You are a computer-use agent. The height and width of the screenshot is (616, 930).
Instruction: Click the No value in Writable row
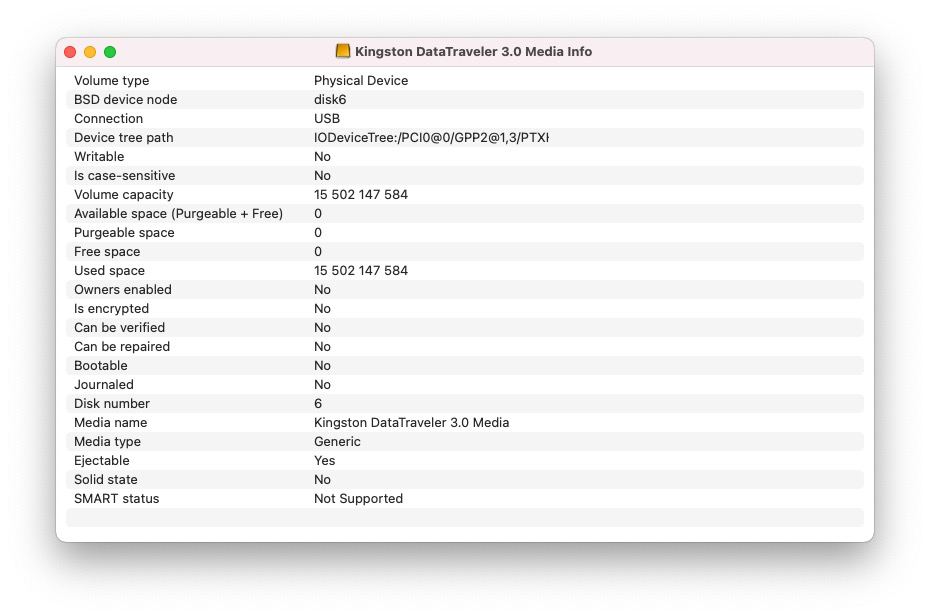coord(322,157)
